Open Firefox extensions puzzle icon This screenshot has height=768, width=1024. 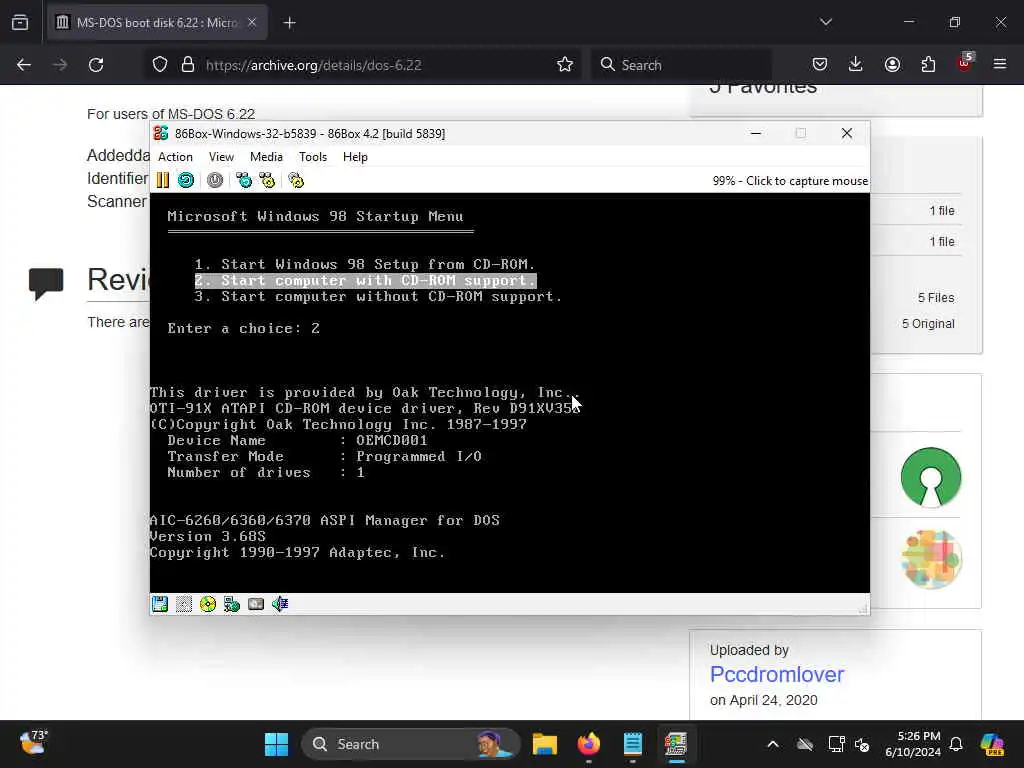click(x=928, y=65)
